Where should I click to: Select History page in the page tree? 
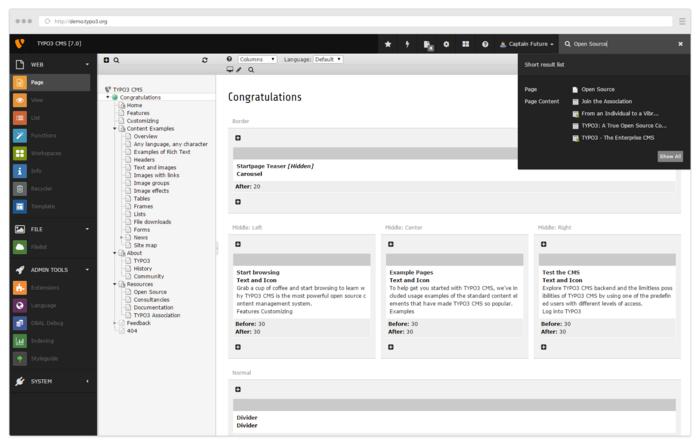(142, 268)
